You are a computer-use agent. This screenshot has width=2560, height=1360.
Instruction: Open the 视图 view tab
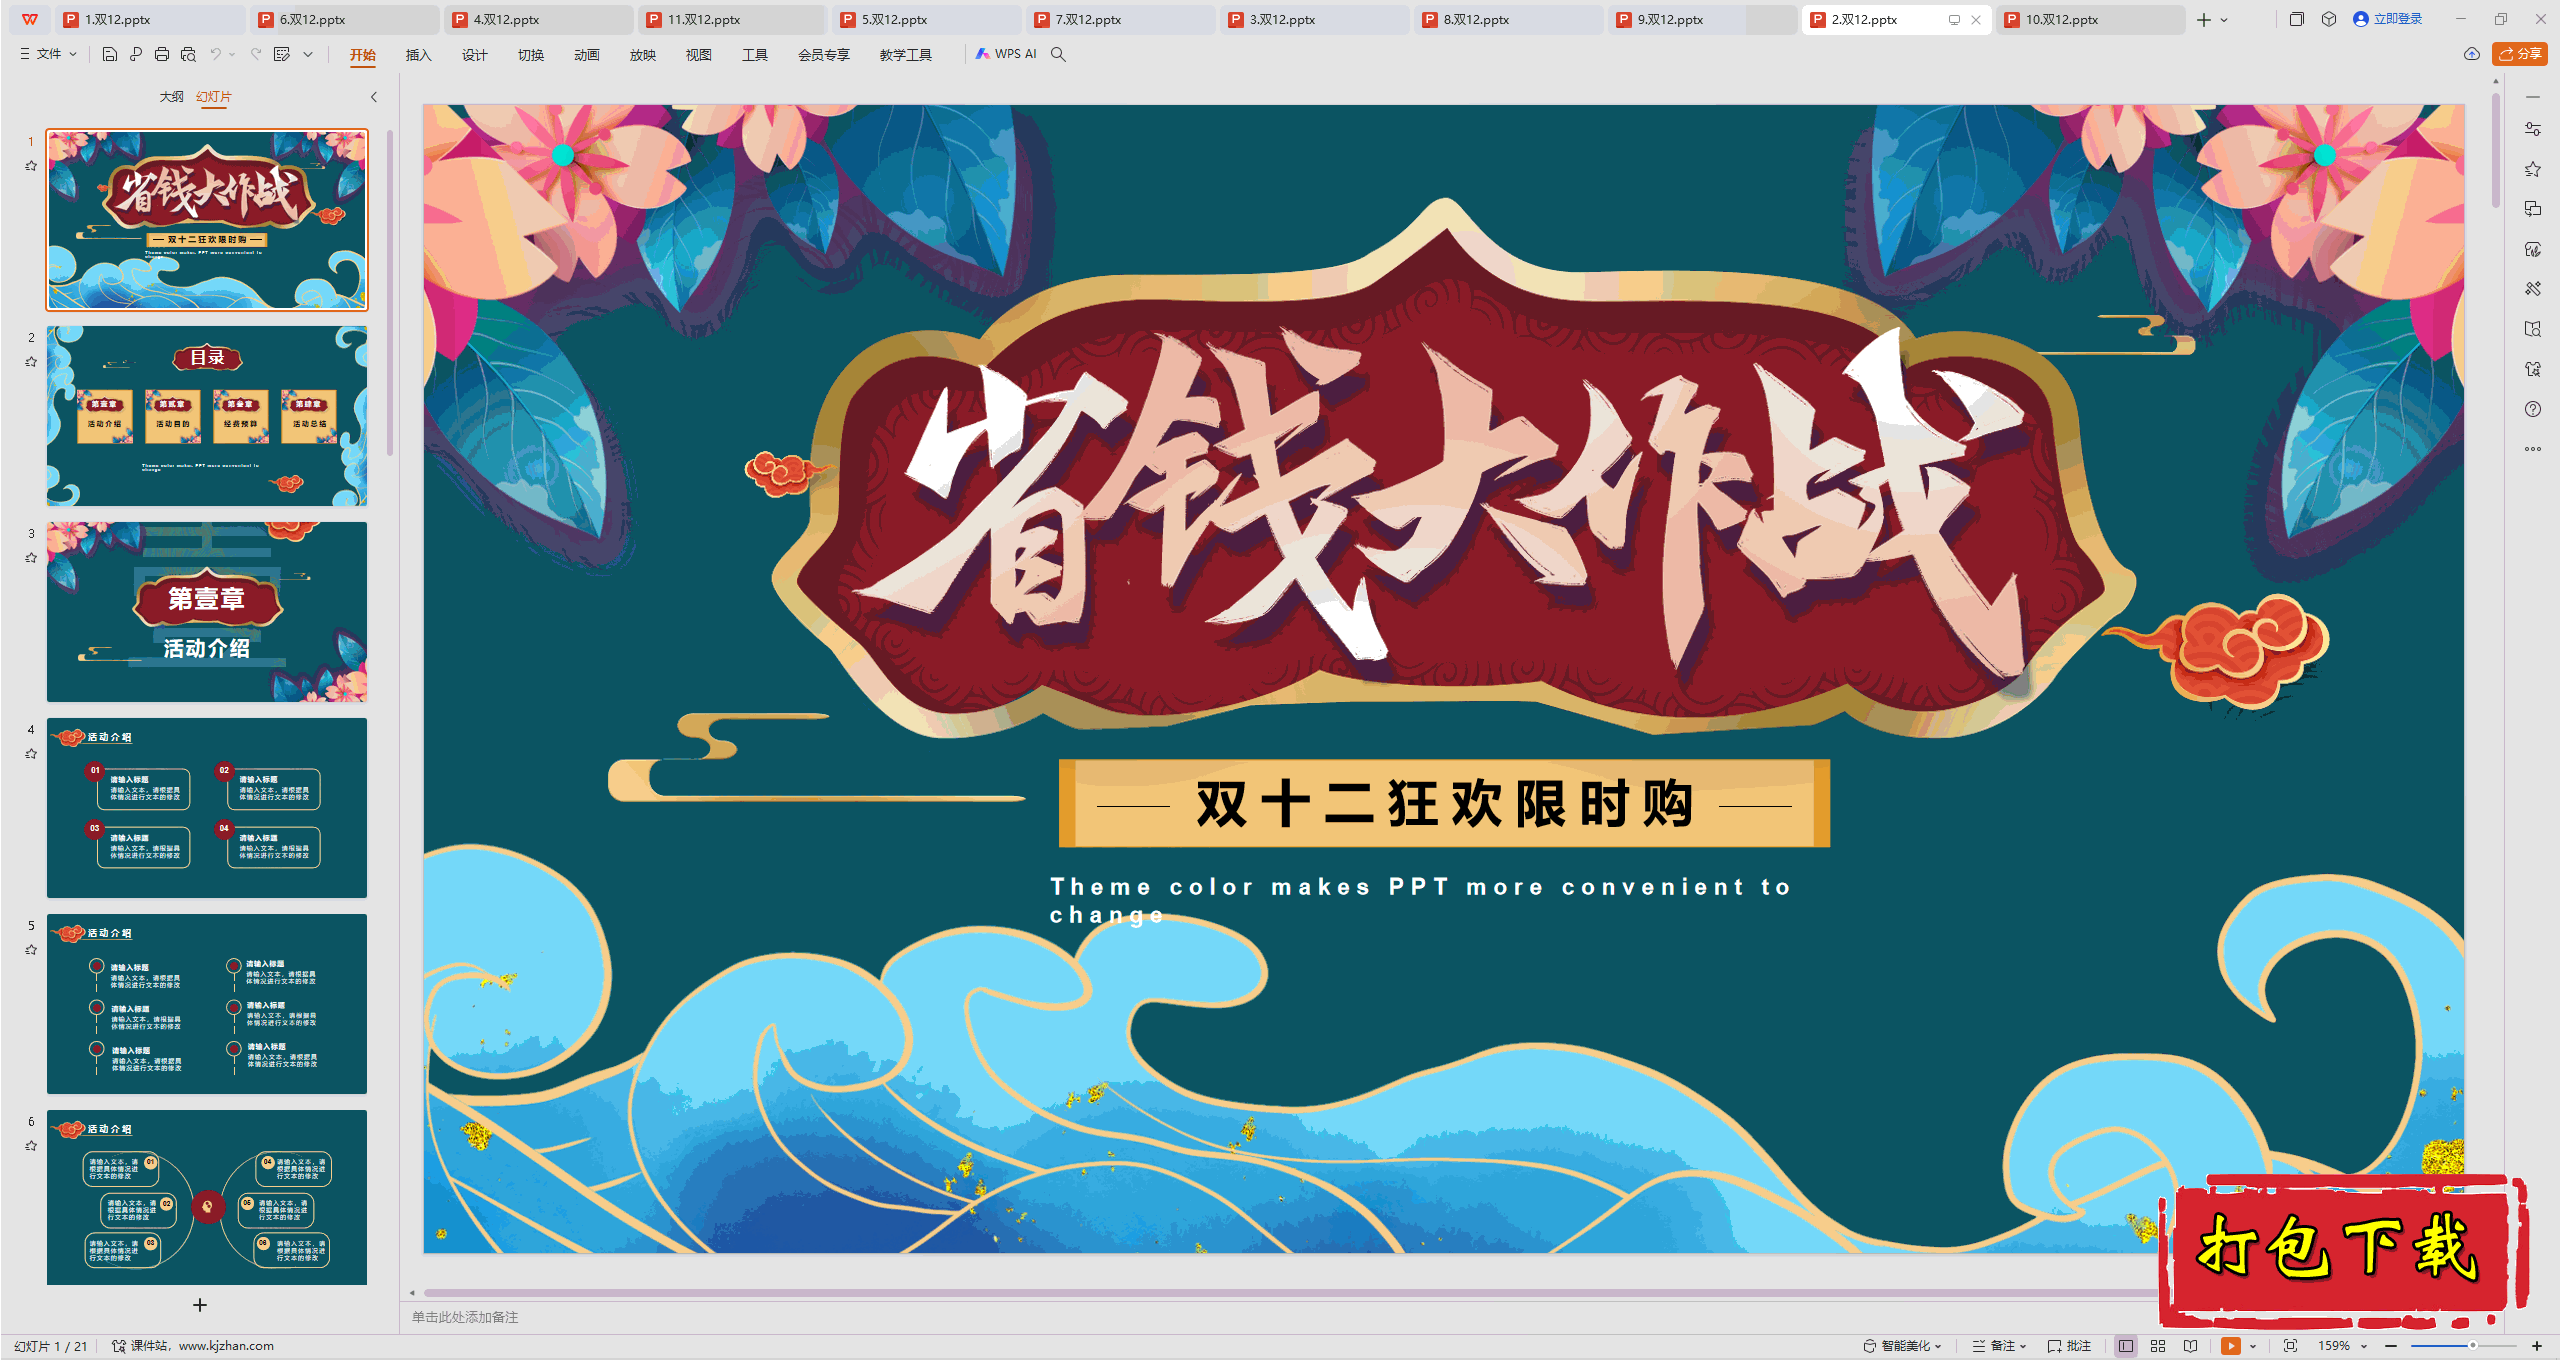tap(698, 55)
